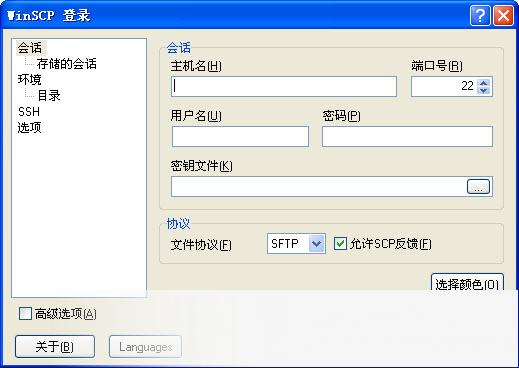The height and width of the screenshot is (368, 519).
Task: Increase port number with up arrow
Action: [484, 82]
